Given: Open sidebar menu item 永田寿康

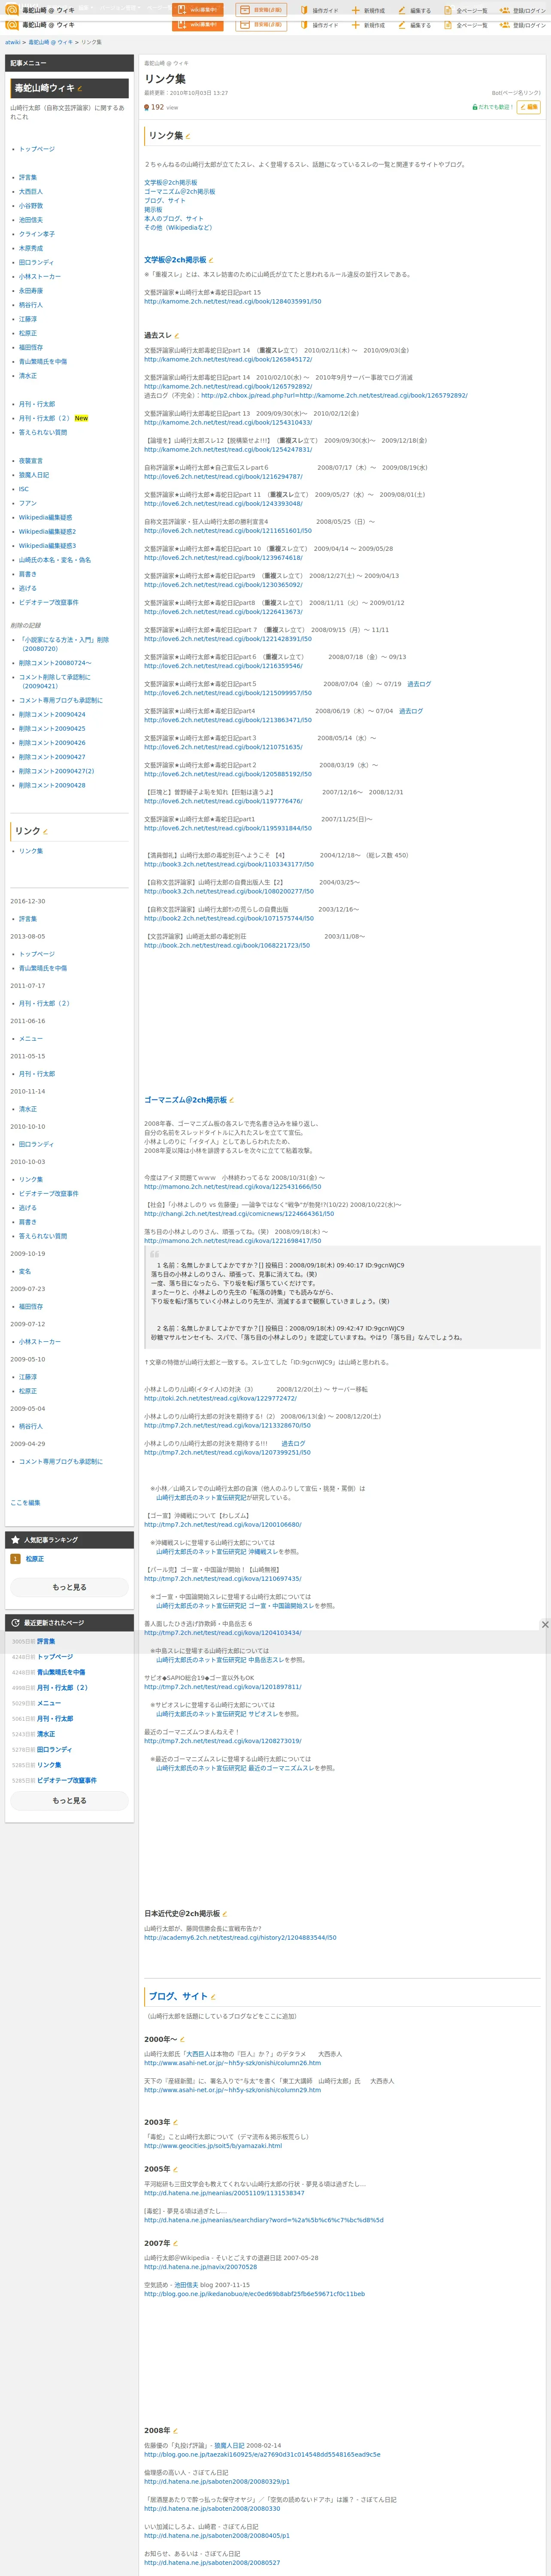Looking at the screenshot, I should click(31, 291).
